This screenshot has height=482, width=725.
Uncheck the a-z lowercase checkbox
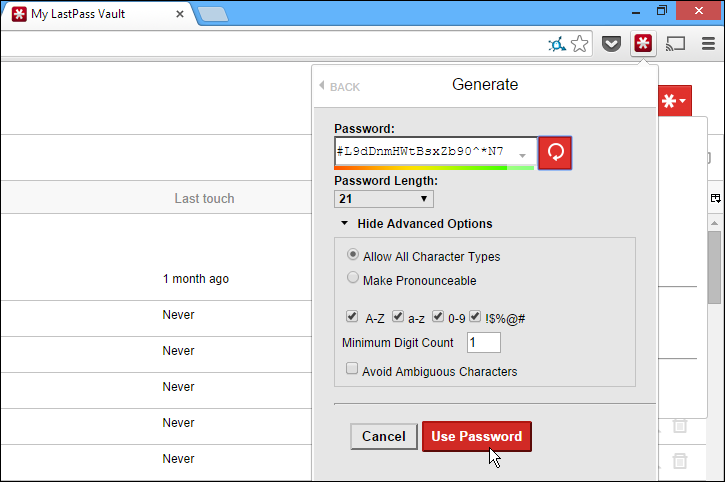coord(398,316)
